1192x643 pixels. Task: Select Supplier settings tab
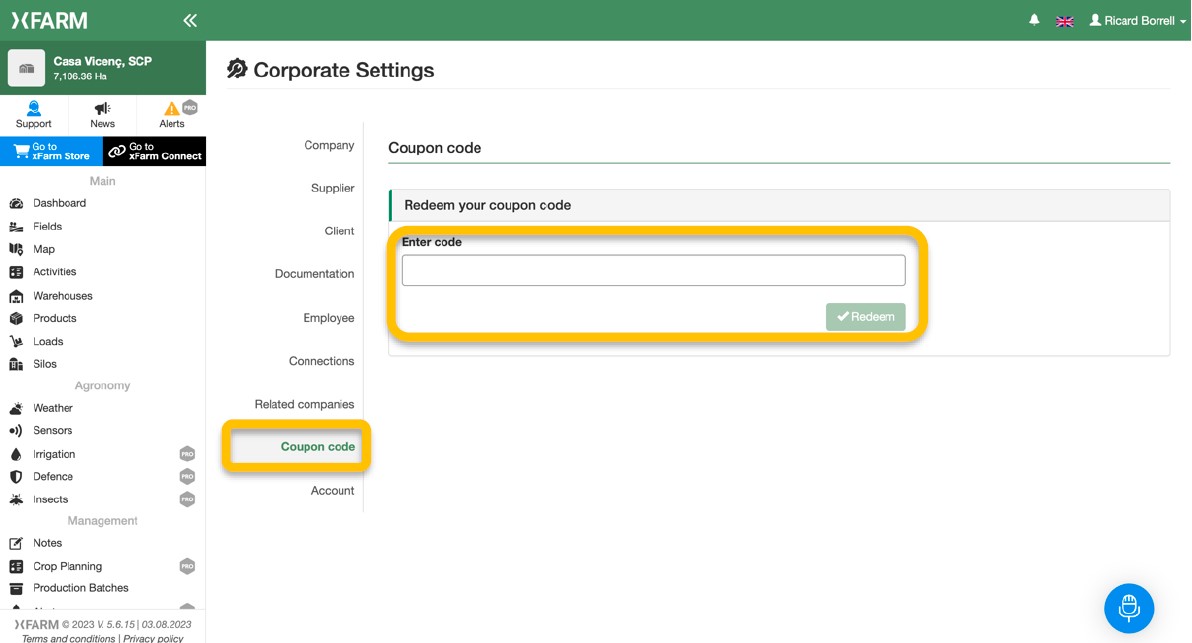coord(332,188)
